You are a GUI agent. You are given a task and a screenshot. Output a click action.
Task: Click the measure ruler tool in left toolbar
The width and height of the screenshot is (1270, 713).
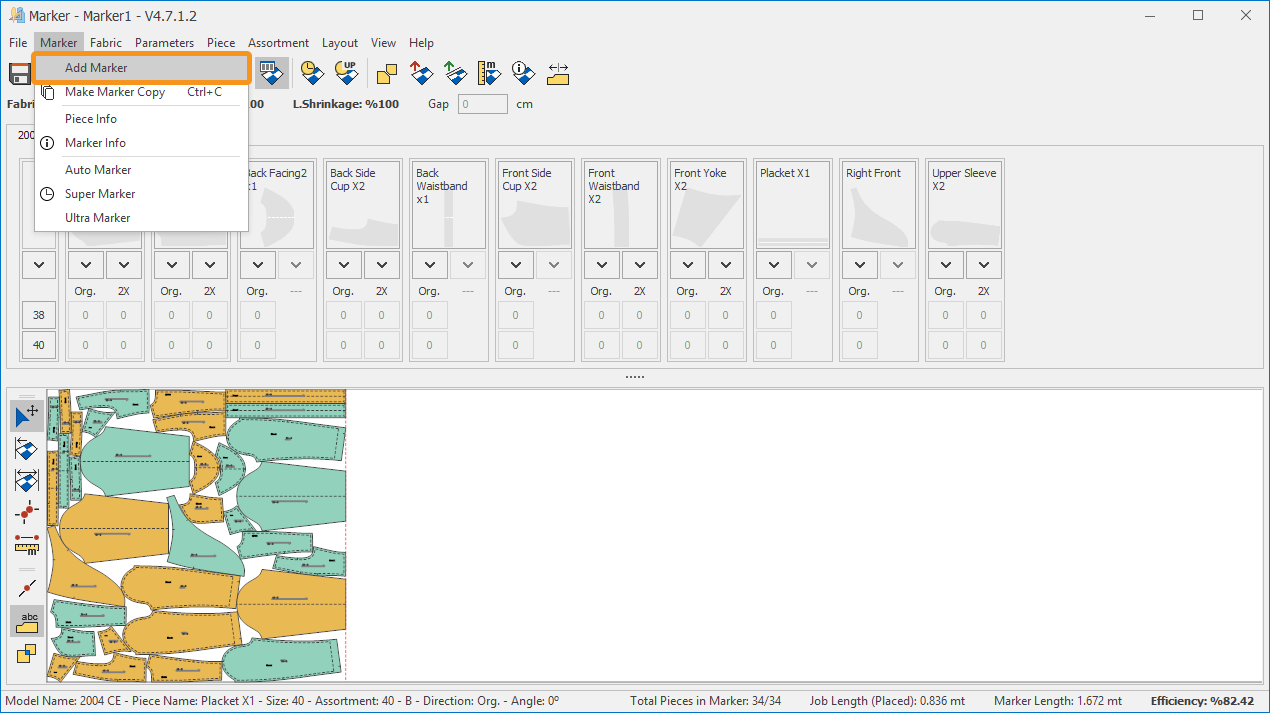click(x=27, y=544)
